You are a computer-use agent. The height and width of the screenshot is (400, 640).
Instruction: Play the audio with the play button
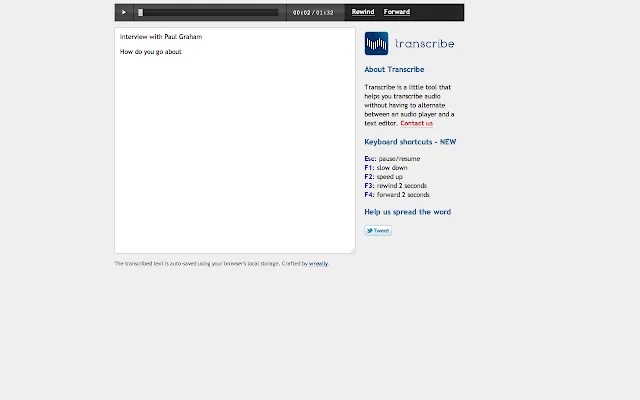coord(124,12)
